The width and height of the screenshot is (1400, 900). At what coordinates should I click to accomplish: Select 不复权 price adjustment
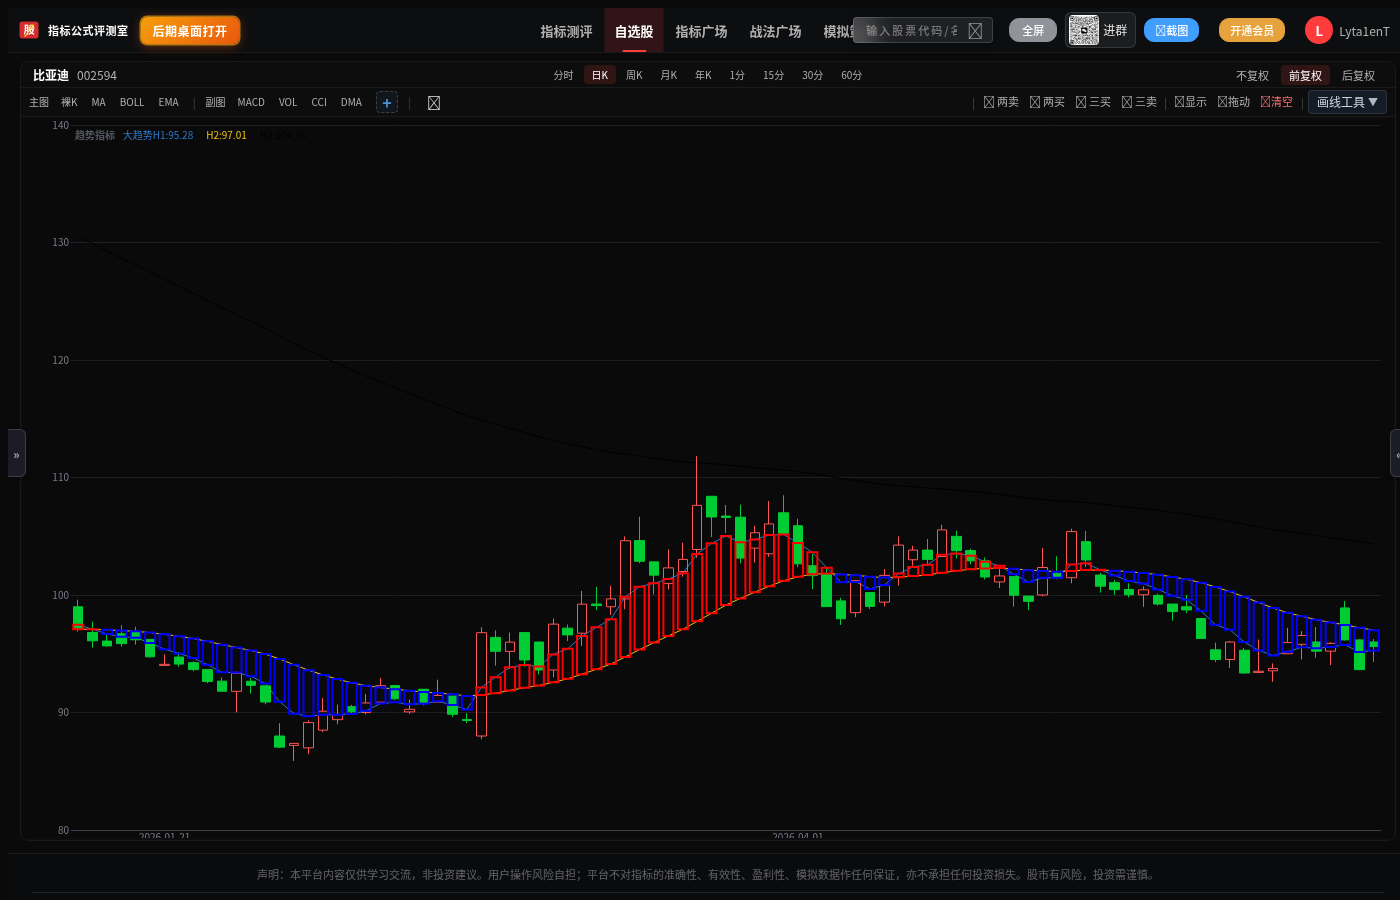point(1252,76)
